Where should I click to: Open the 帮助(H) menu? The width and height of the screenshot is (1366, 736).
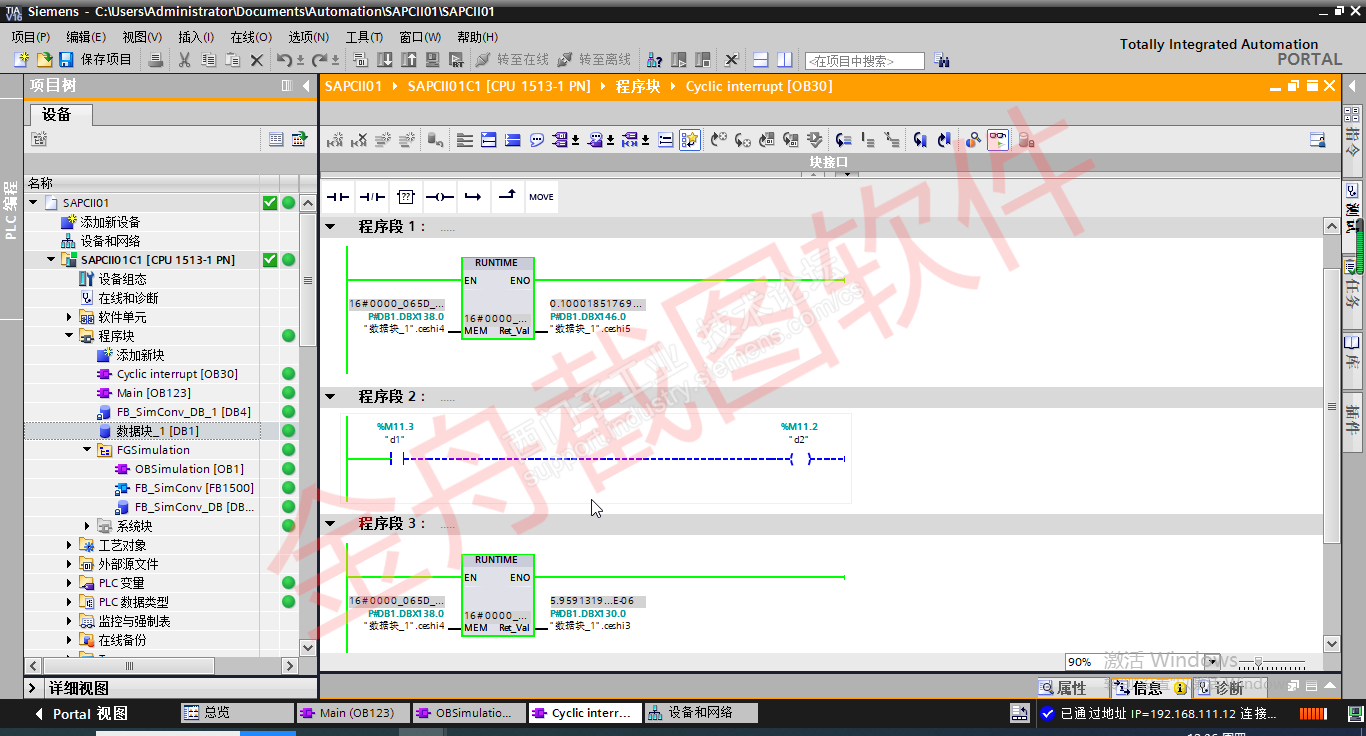click(477, 37)
